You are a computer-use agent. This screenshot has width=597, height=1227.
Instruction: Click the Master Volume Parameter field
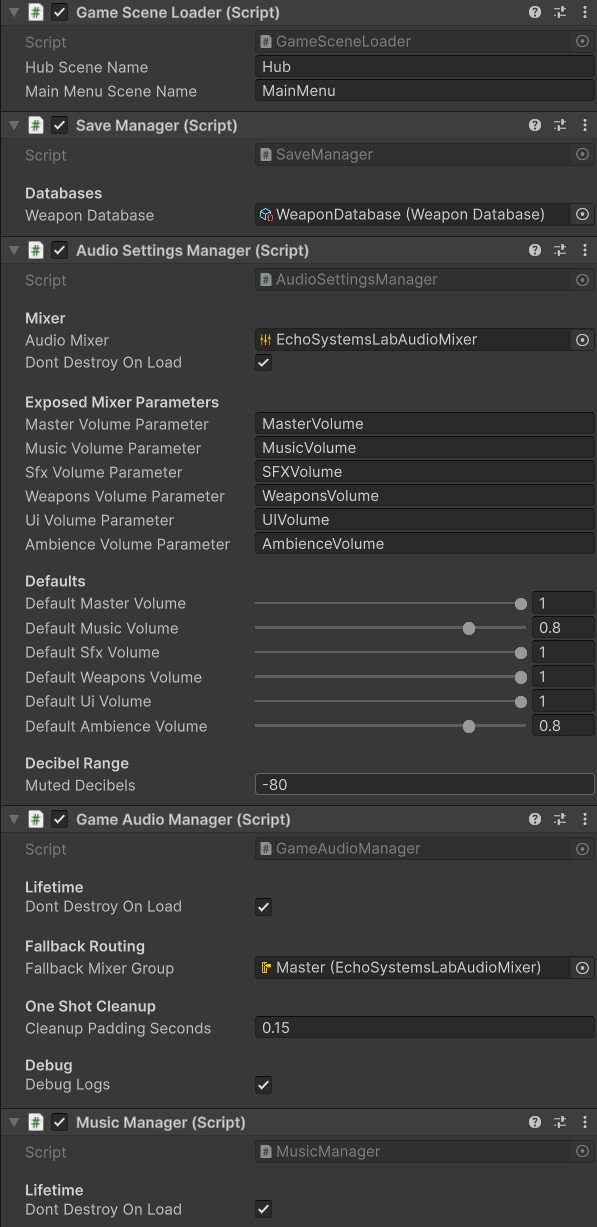(x=425, y=424)
